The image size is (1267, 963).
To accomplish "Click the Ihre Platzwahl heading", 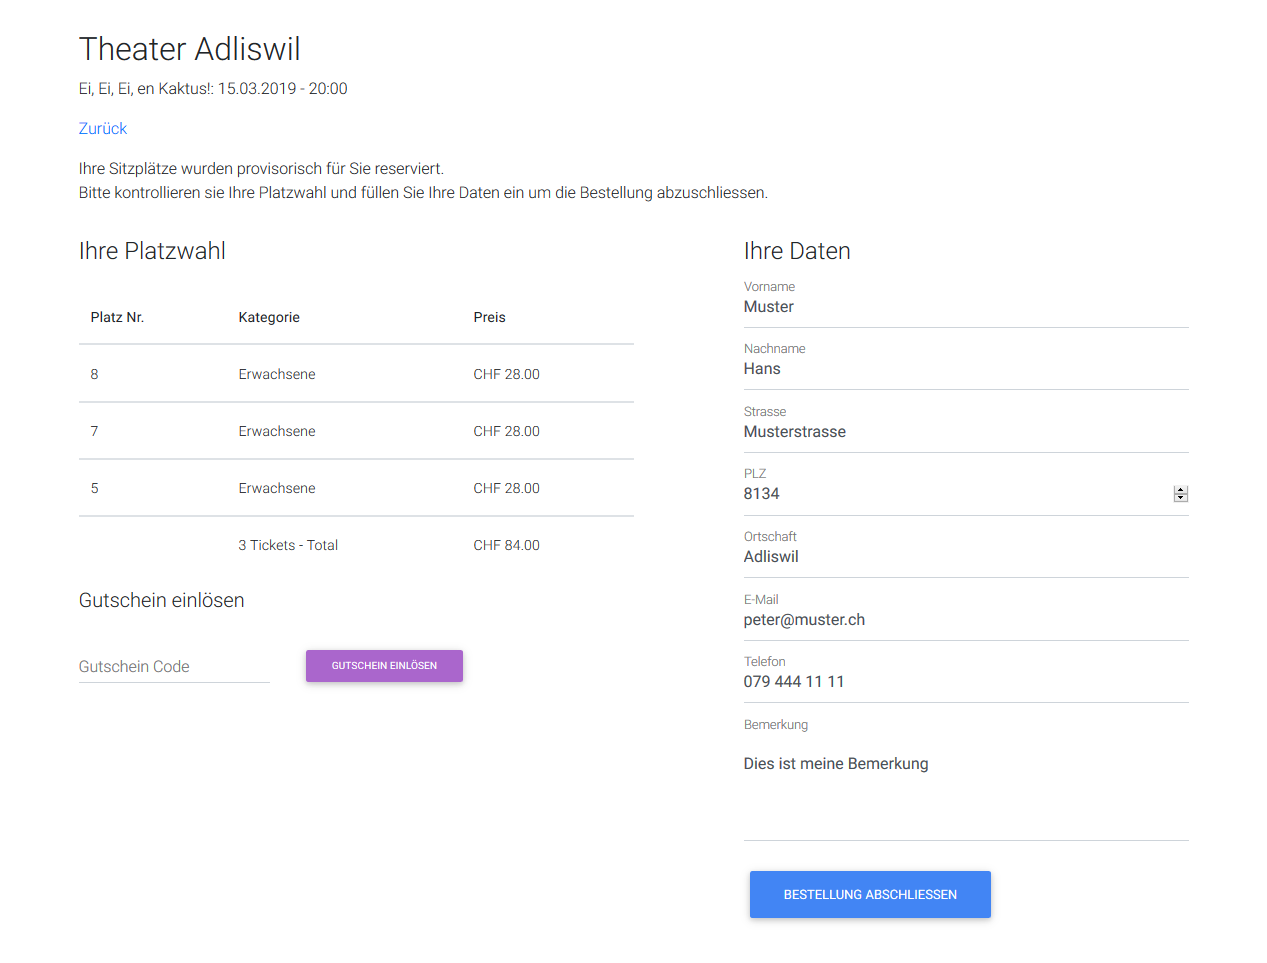I will click(x=152, y=251).
